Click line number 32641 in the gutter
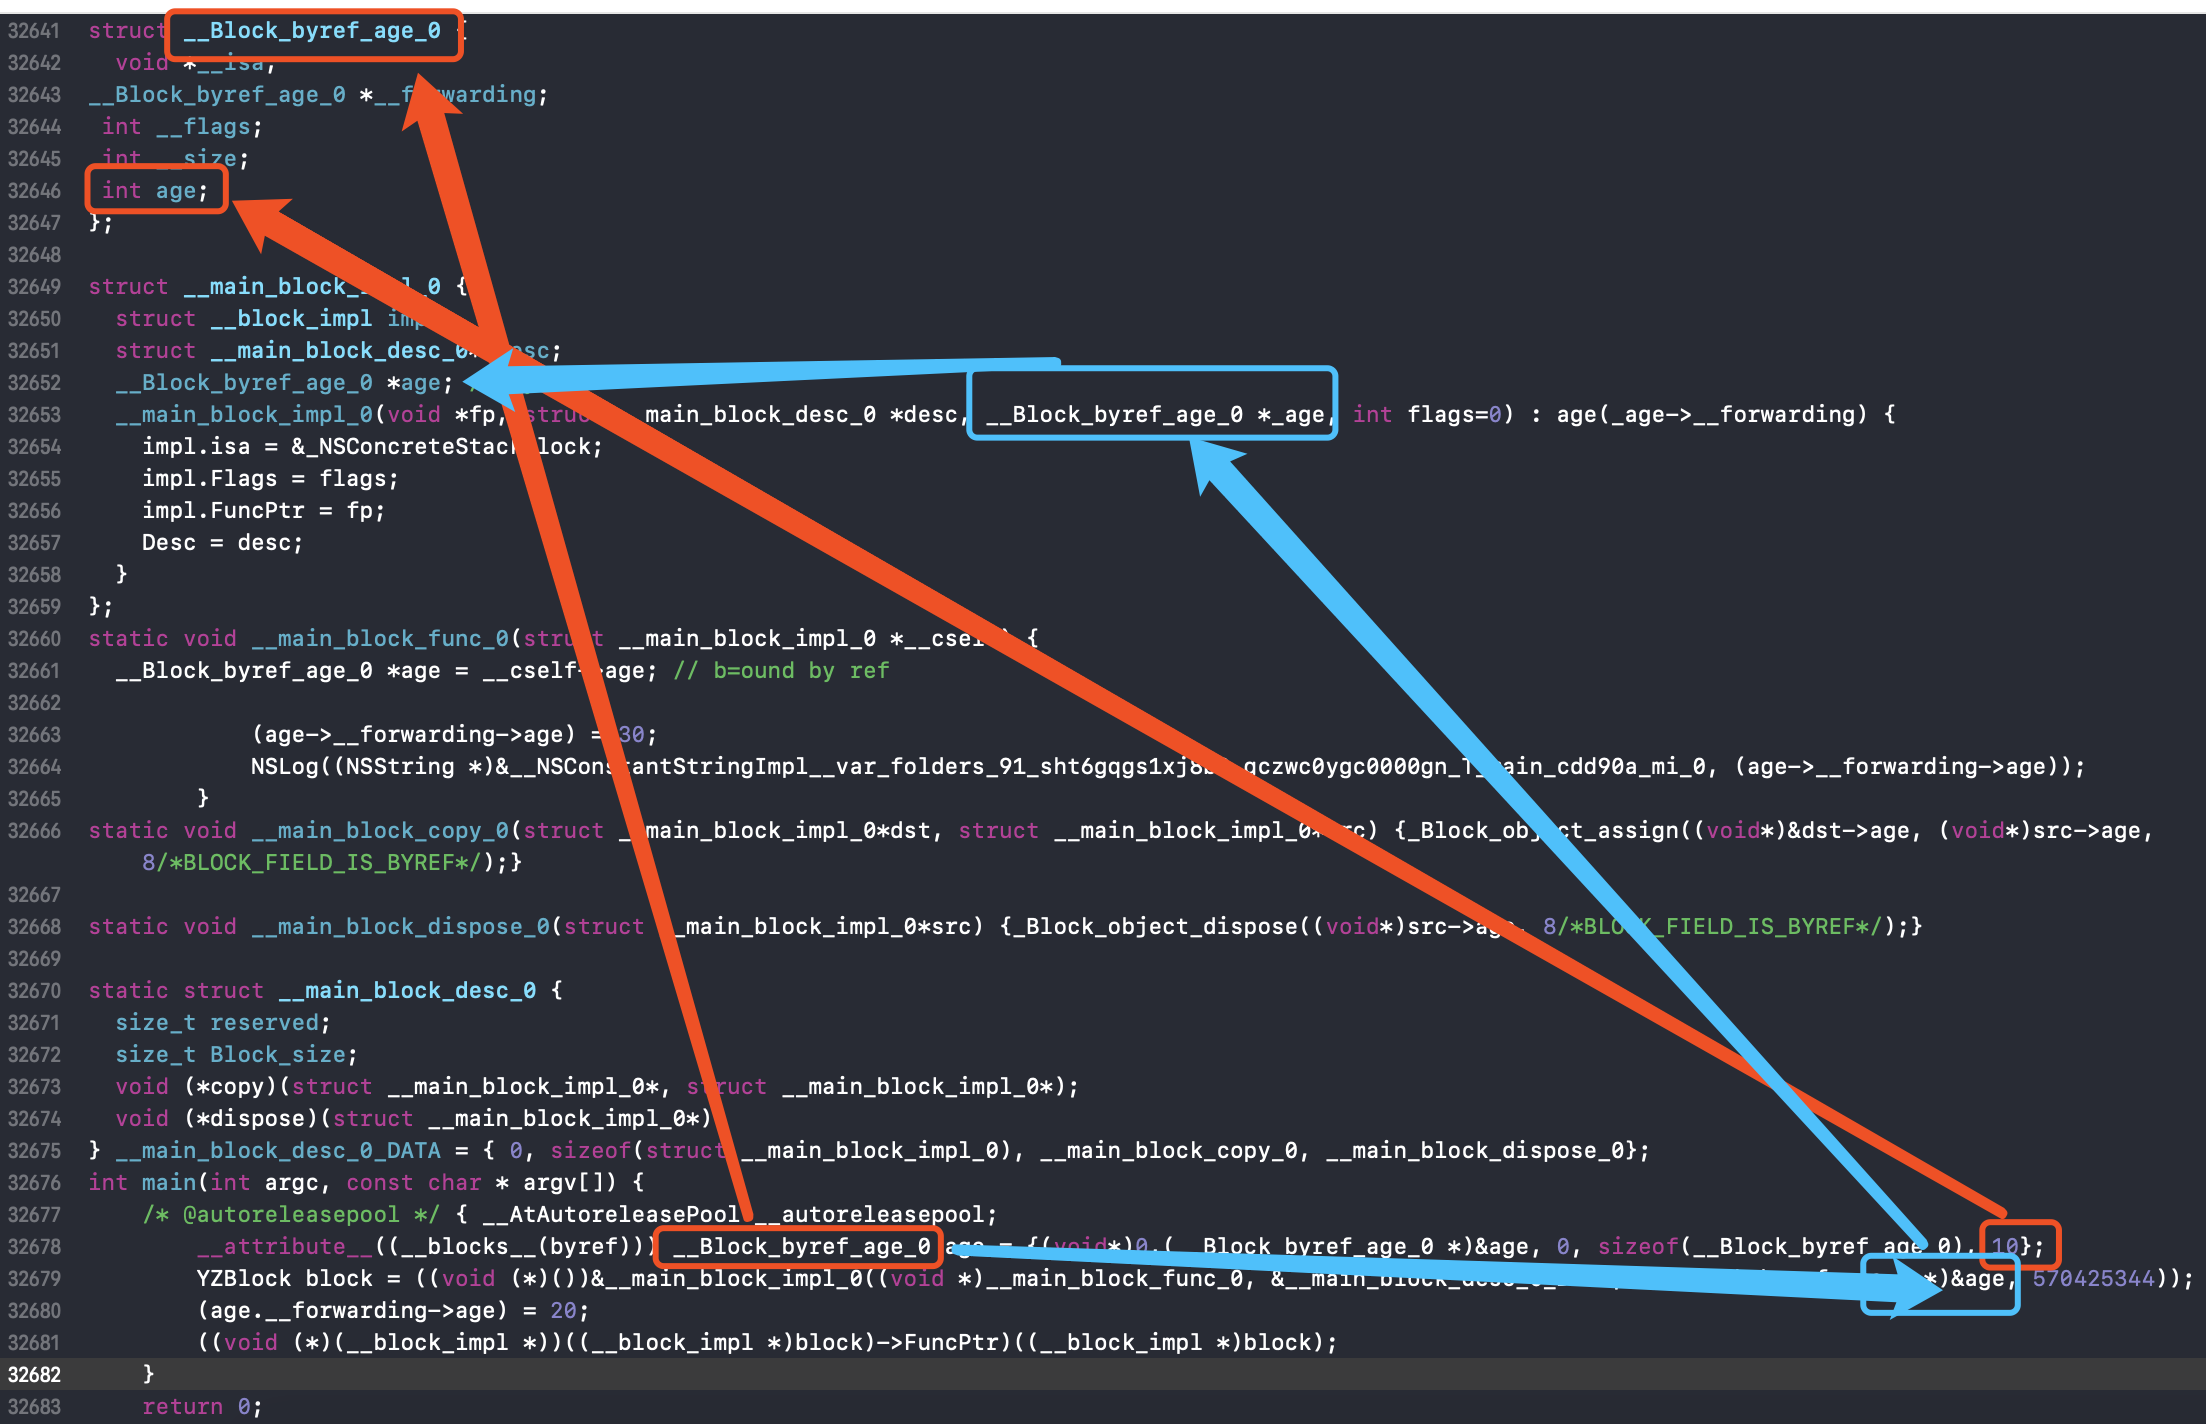The height and width of the screenshot is (1424, 2206). (x=34, y=31)
